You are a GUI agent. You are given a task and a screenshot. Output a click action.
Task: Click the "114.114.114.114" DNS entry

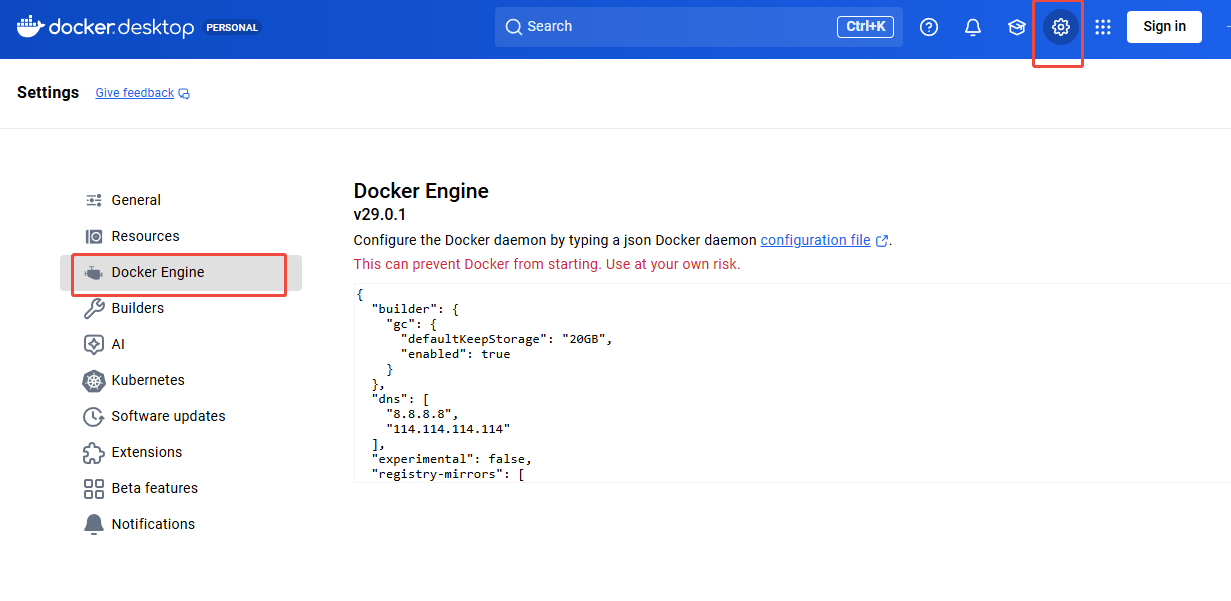pos(448,429)
